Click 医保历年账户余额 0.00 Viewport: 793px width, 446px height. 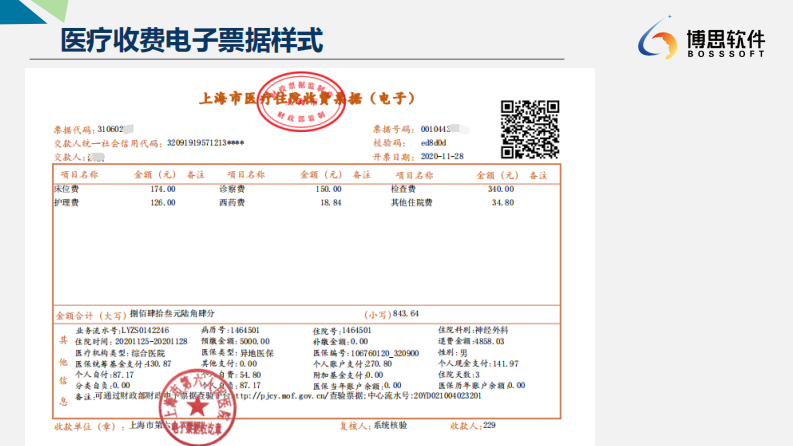pyautogui.click(x=481, y=386)
